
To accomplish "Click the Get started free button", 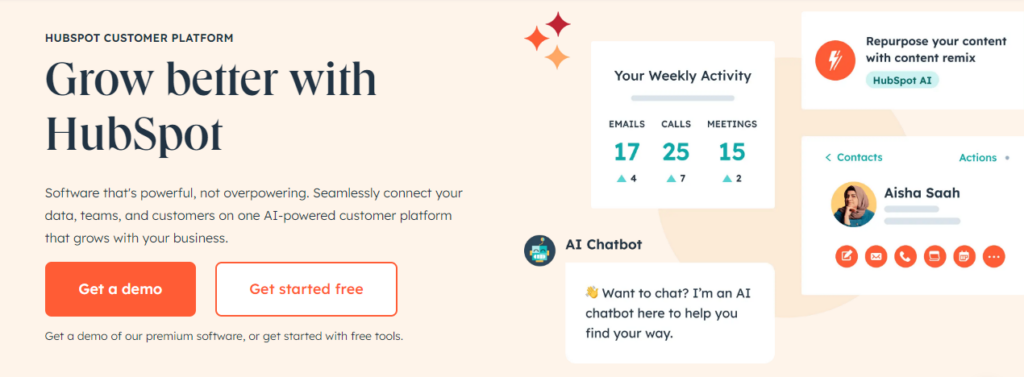I will click(x=306, y=289).
